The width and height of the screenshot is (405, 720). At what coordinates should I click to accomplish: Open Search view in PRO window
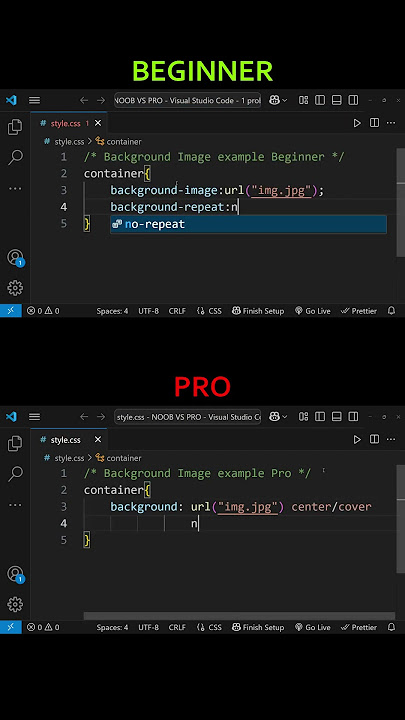pos(15,473)
